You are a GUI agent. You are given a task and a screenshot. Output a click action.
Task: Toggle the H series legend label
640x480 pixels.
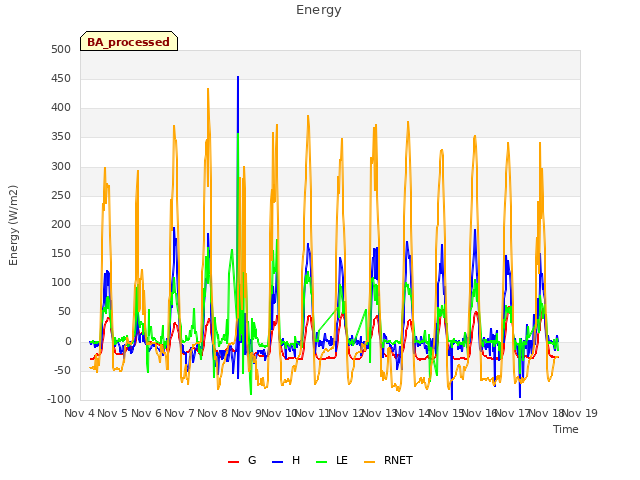point(296,460)
